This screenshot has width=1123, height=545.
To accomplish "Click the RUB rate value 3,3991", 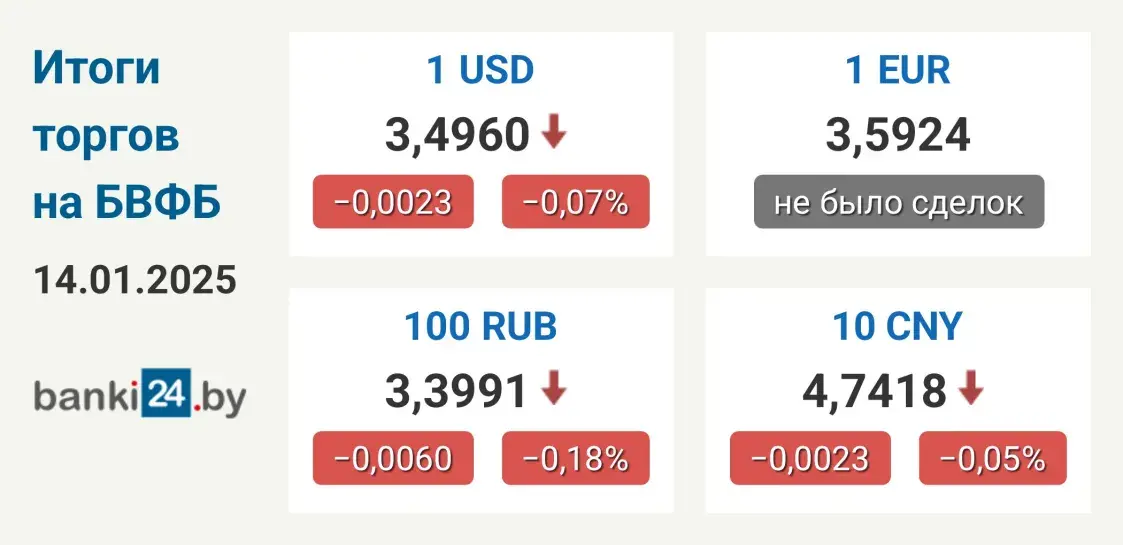I will 457,391.
